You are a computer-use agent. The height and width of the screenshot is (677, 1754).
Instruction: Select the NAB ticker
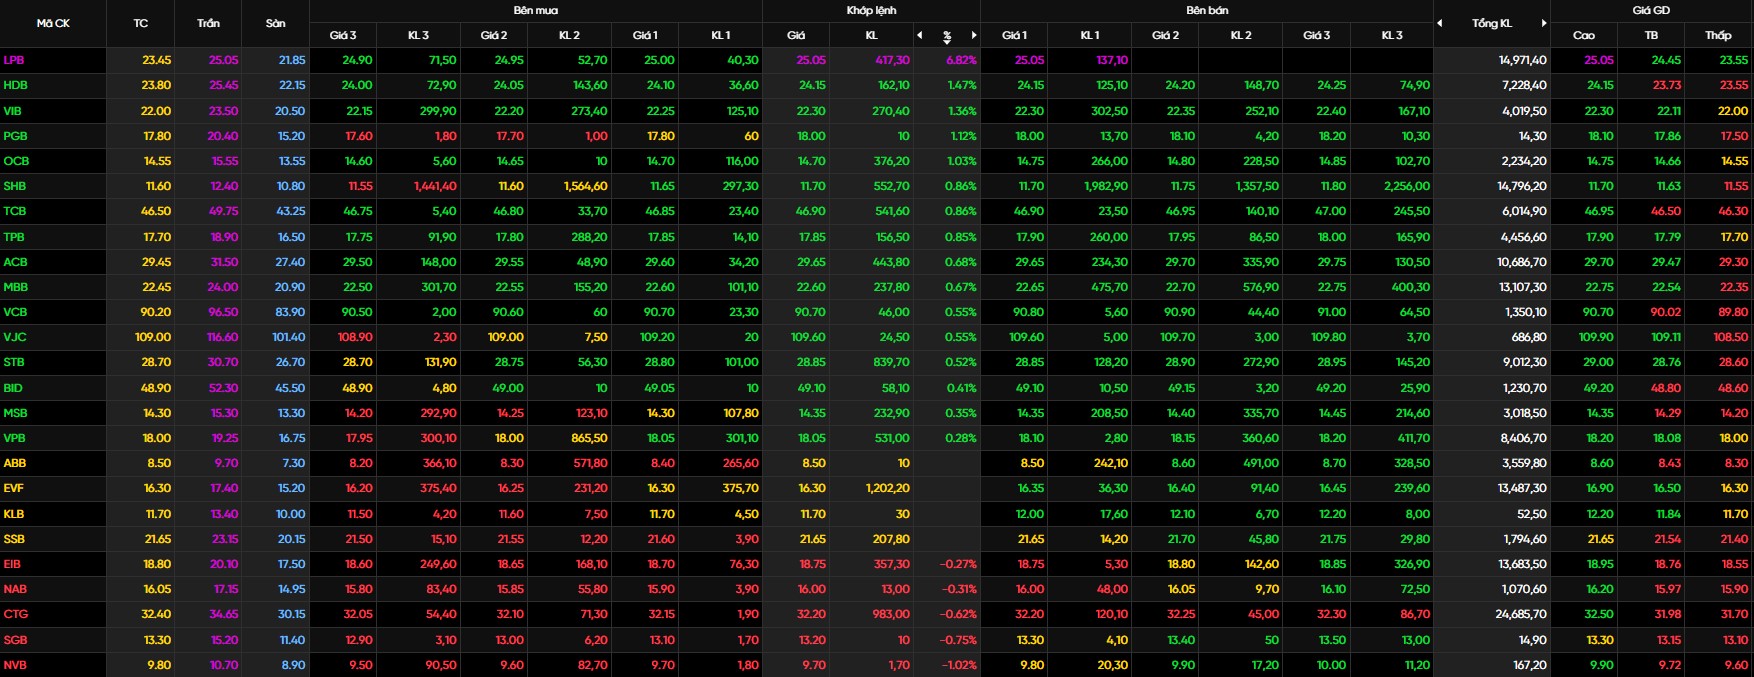coord(15,589)
